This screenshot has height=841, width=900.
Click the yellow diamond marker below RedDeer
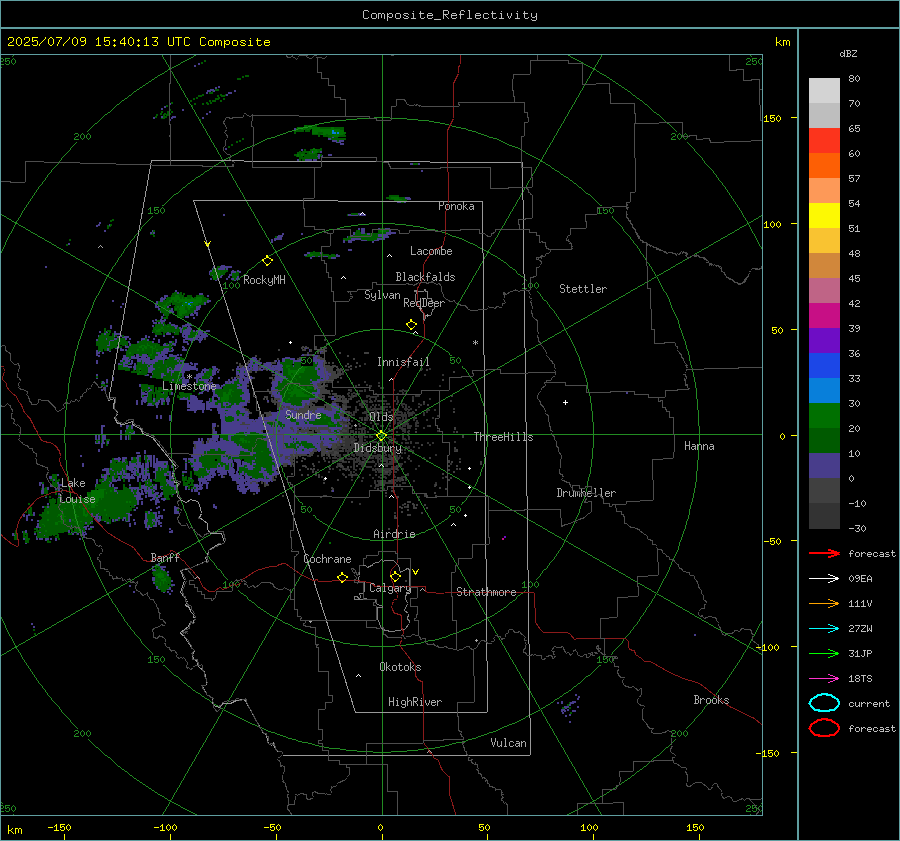coord(411,325)
